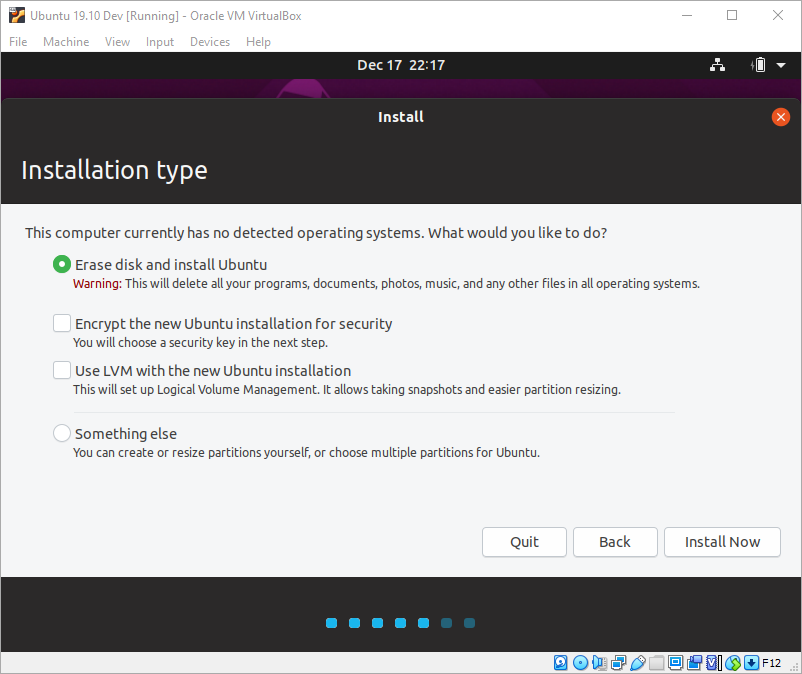Click the create or resize partitions description
This screenshot has width=802, height=674.
306,453
